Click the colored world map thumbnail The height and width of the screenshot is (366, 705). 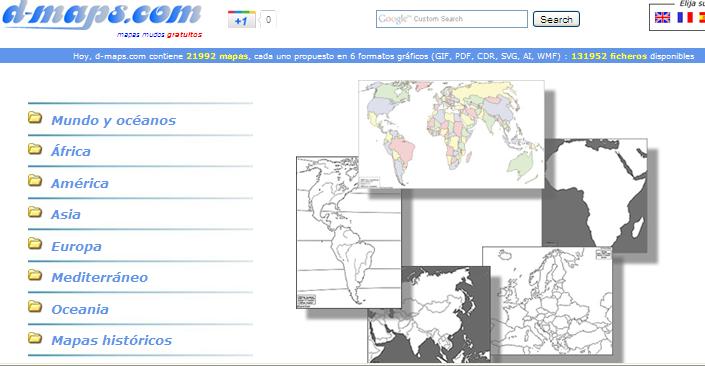[x=451, y=134]
